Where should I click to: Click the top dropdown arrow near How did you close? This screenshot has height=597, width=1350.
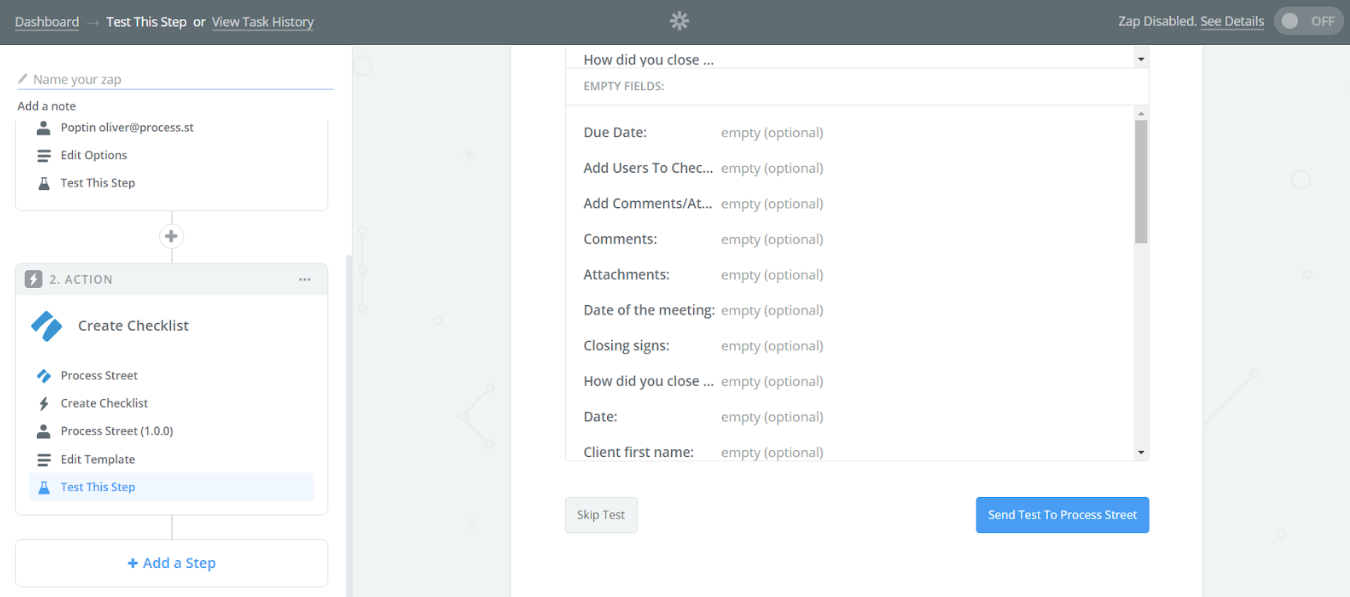(x=1141, y=60)
